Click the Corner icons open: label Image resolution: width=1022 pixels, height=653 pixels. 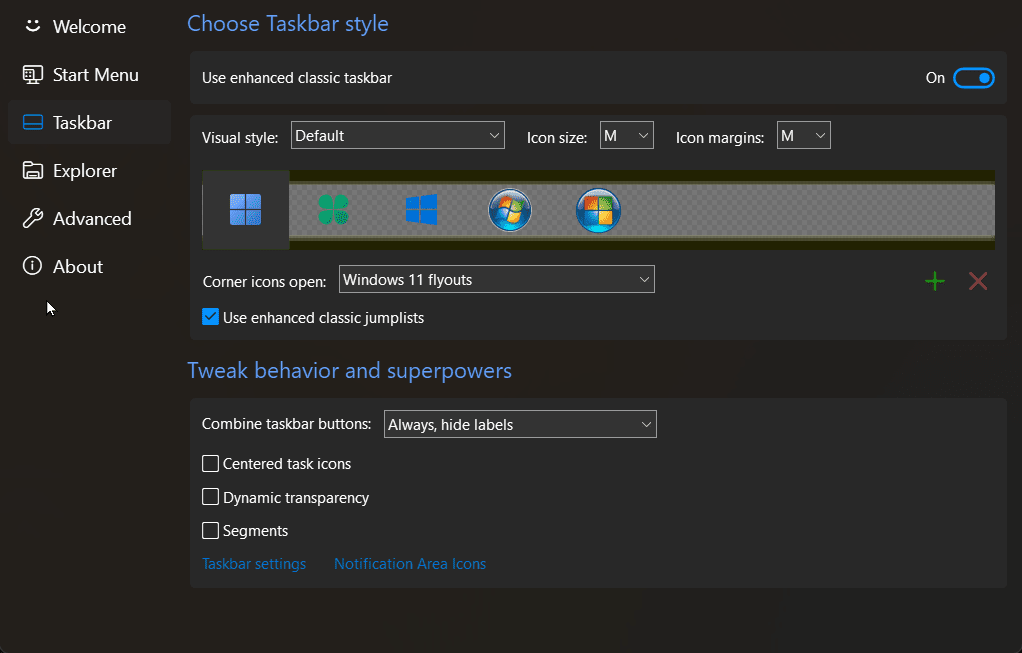265,282
